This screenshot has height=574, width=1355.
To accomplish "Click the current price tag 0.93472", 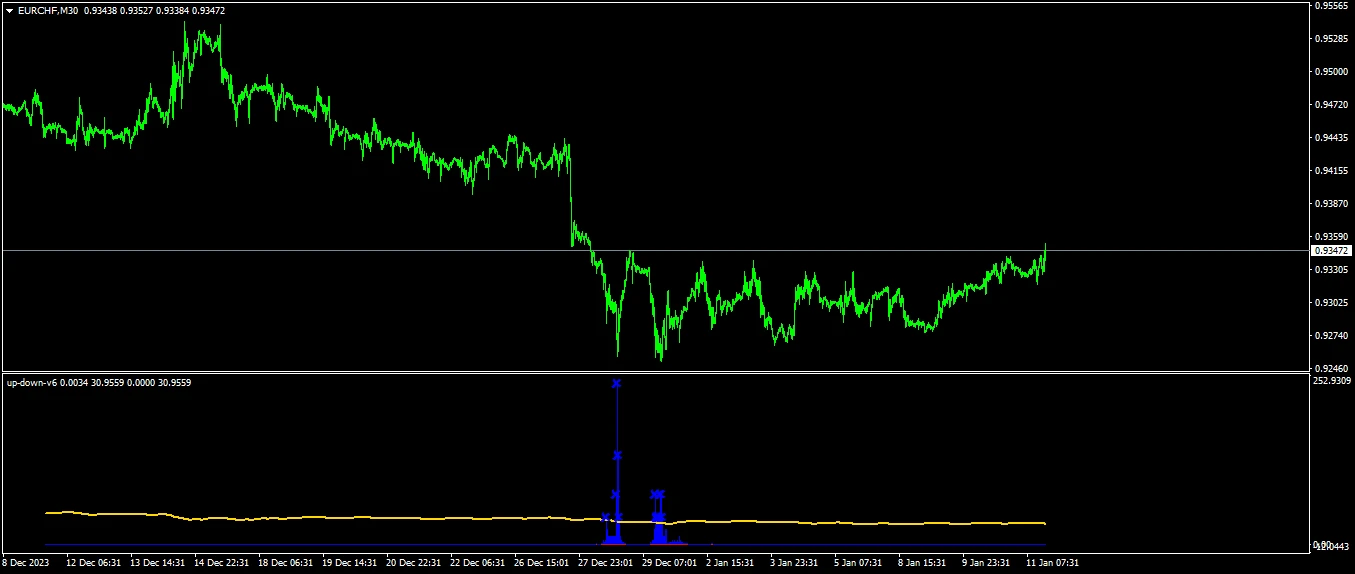I will pos(1330,251).
